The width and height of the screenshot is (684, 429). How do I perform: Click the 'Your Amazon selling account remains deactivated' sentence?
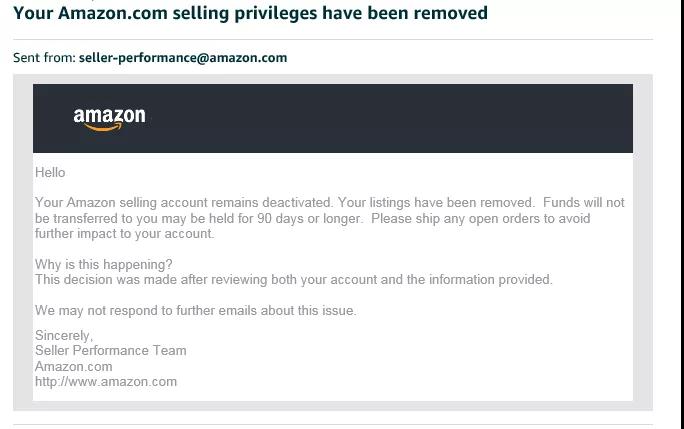tap(184, 202)
